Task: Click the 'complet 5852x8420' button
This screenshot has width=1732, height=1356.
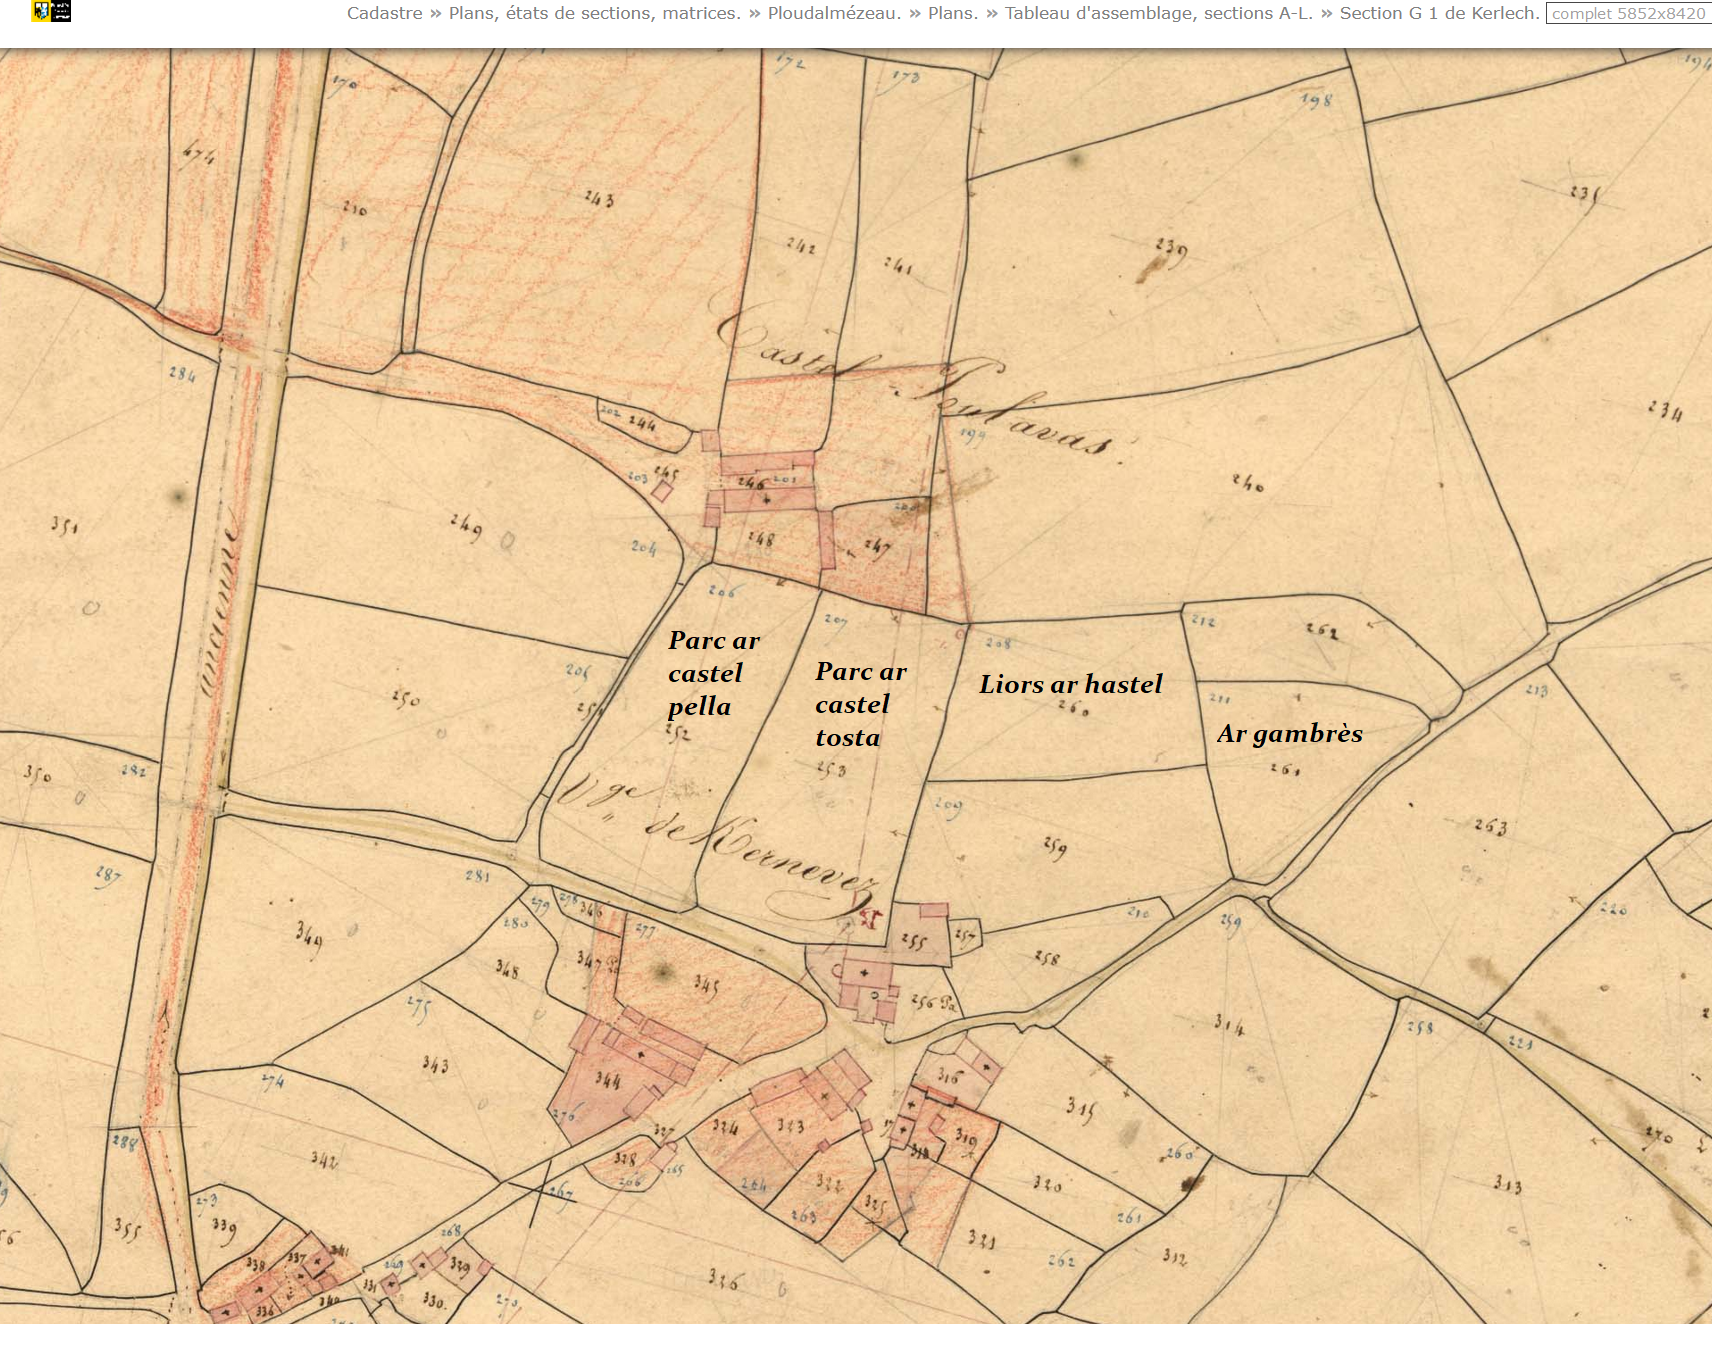Action: click(x=1628, y=13)
